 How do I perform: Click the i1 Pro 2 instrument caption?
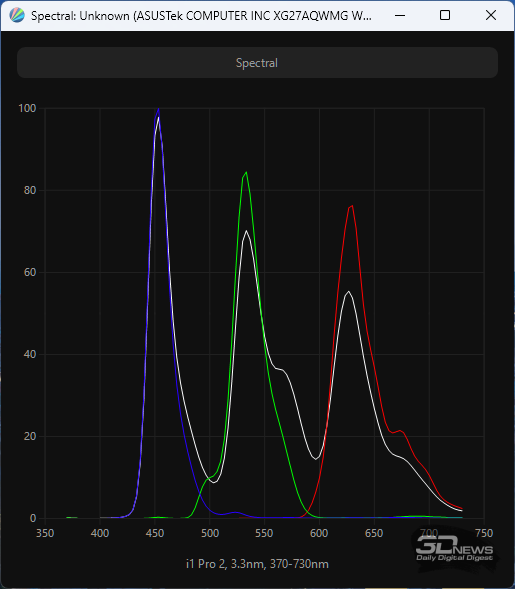coord(257,564)
